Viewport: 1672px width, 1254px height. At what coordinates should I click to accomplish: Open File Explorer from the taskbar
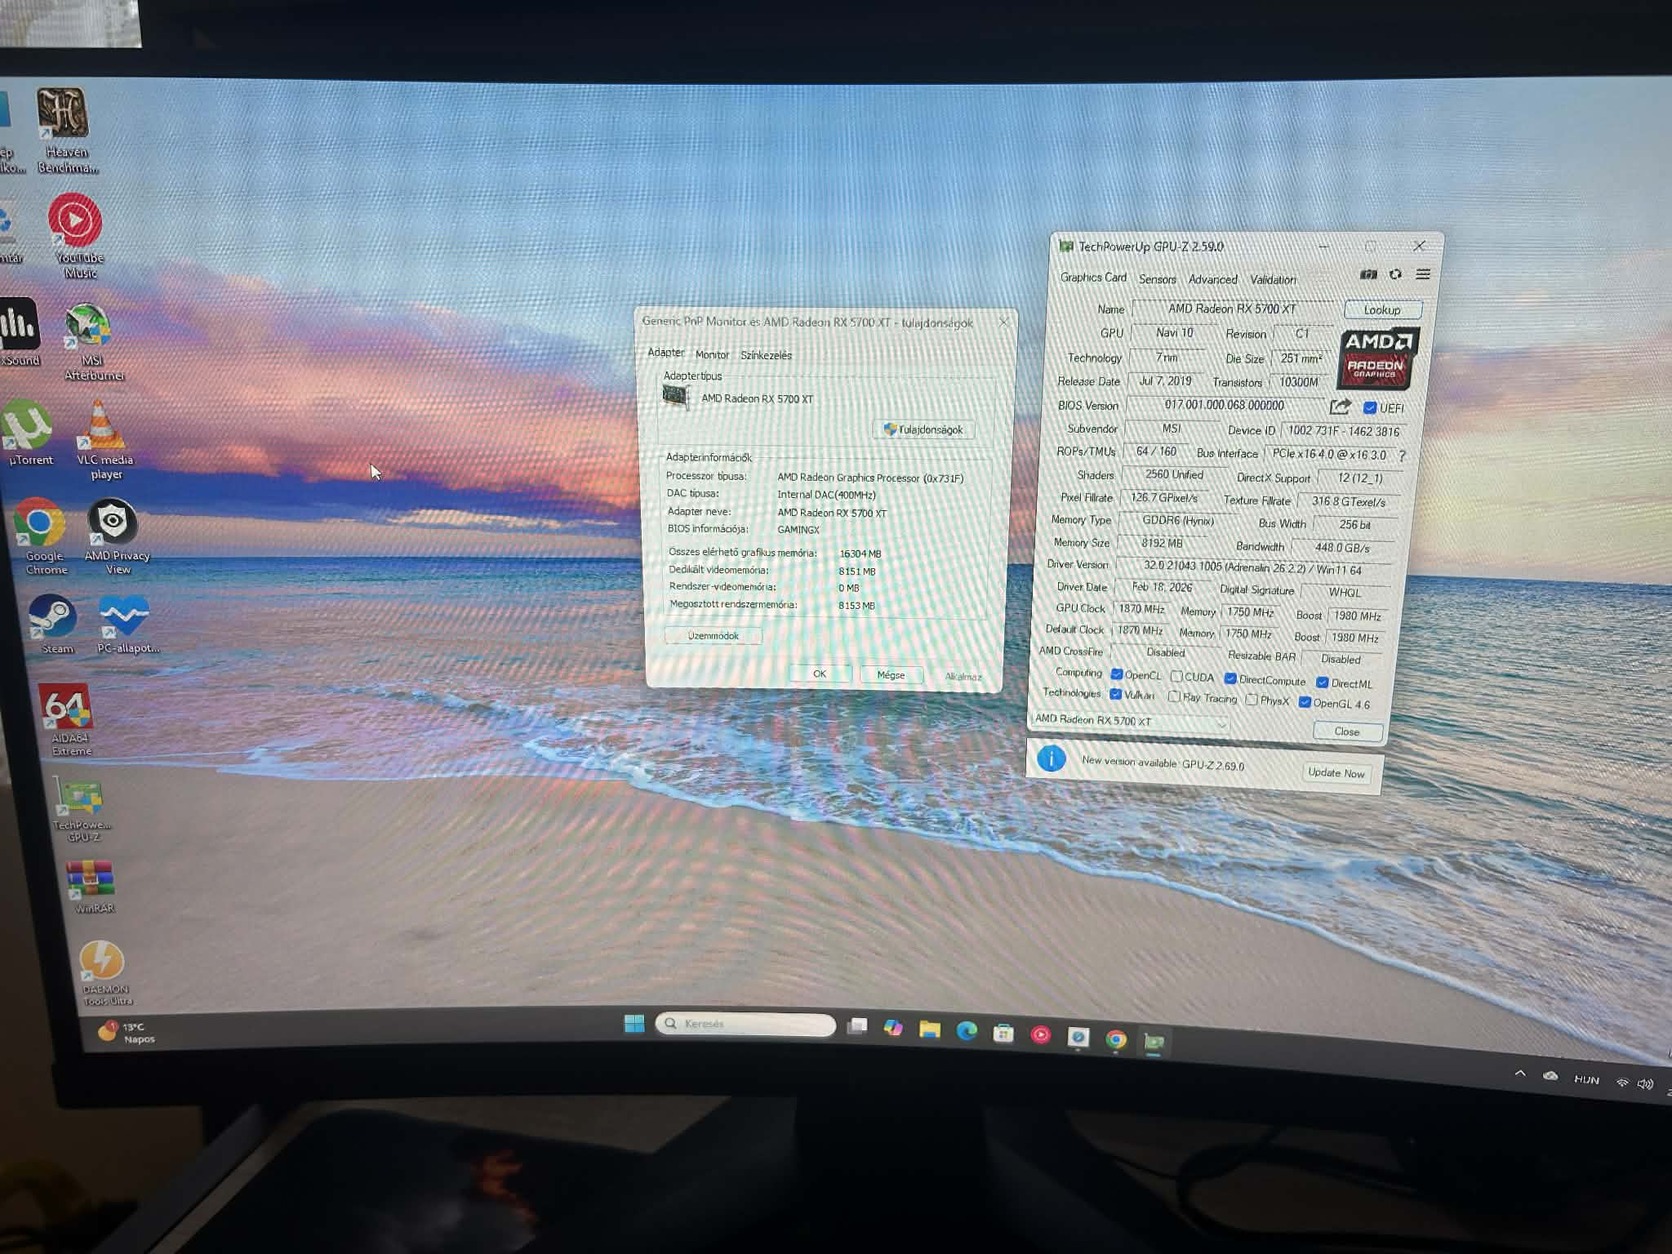pyautogui.click(x=929, y=1029)
